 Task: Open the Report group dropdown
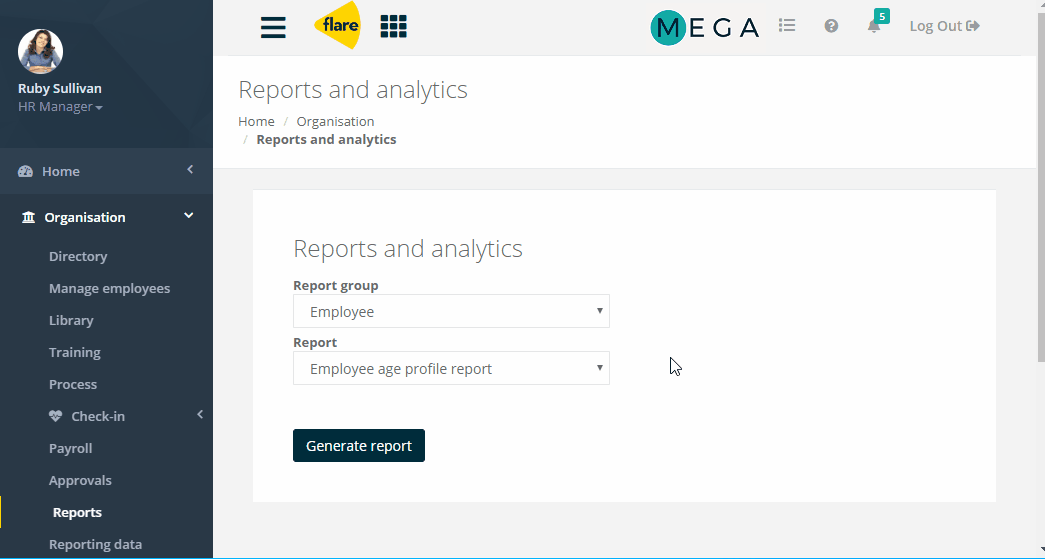click(451, 311)
